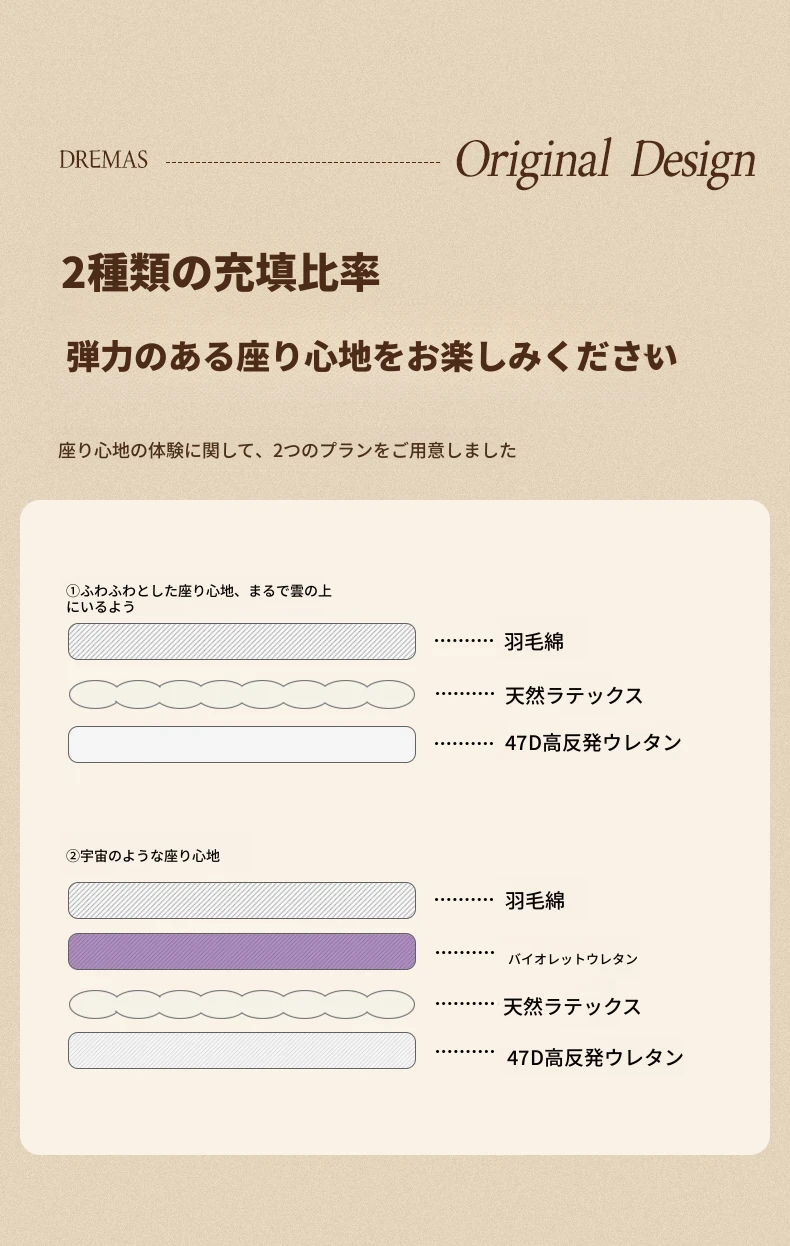790x1246 pixels.
Task: Click the bottom 47D urethane layer in plan ②
Action: pos(242,1051)
